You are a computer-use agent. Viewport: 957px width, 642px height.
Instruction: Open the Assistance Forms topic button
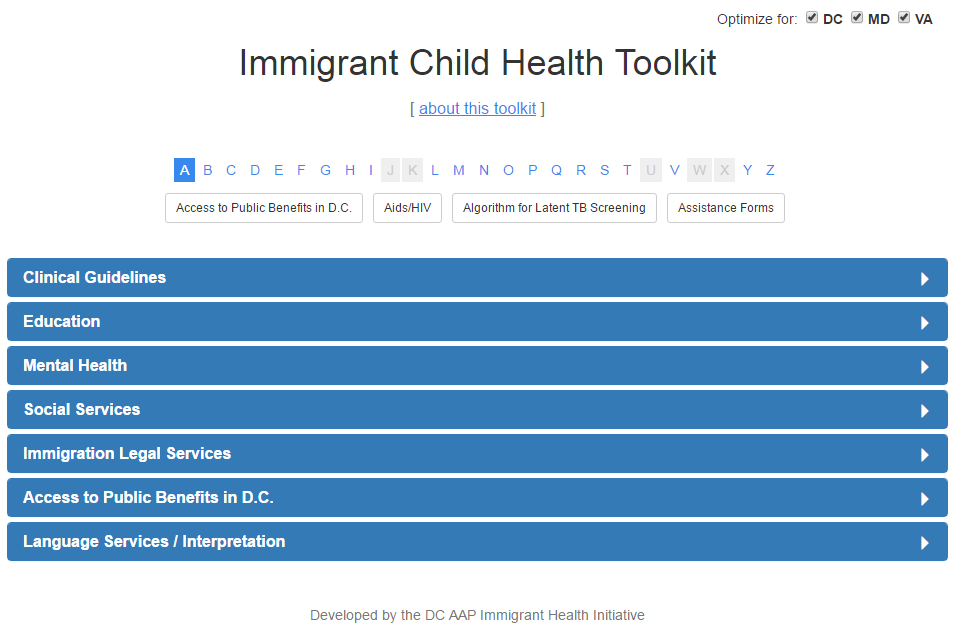726,208
